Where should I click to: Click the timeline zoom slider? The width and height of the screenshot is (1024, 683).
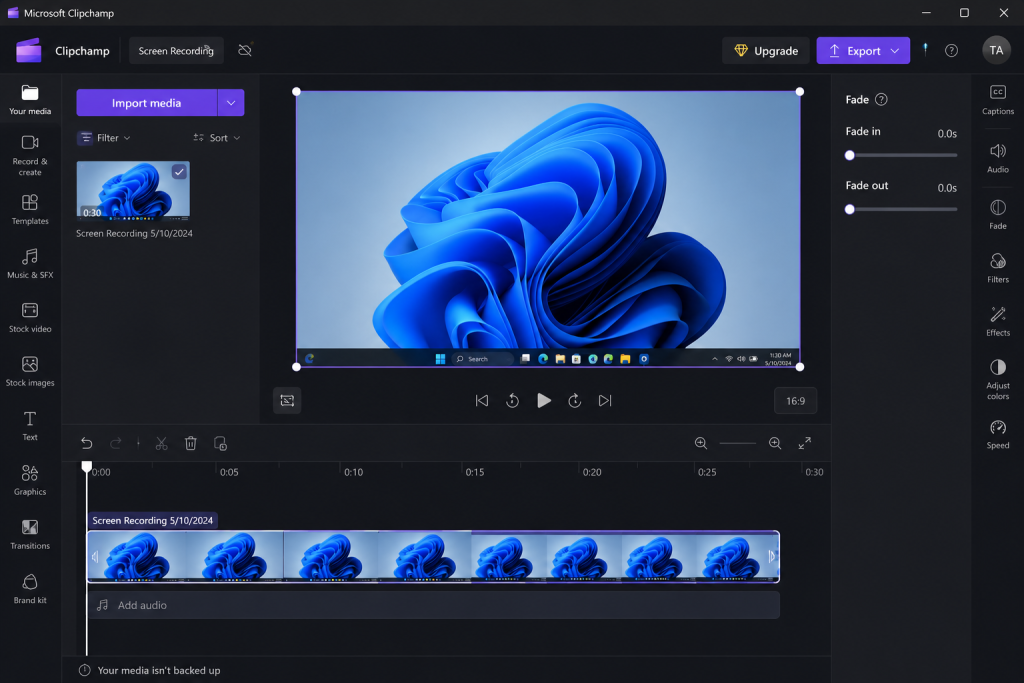[x=738, y=443]
